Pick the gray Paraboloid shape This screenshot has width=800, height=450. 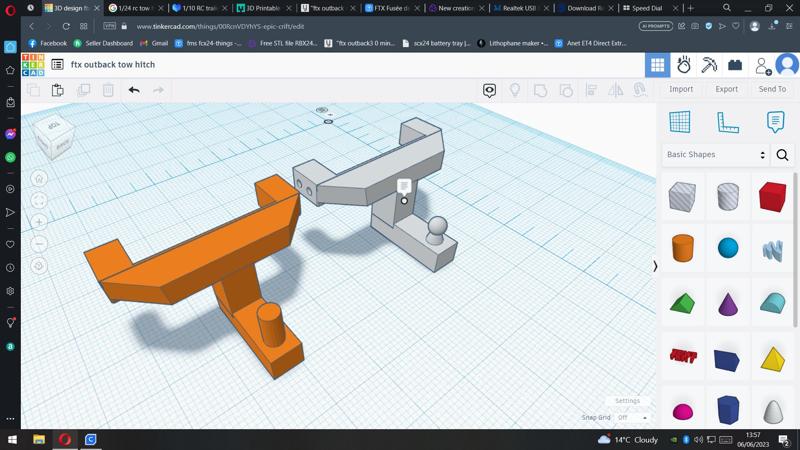[772, 411]
